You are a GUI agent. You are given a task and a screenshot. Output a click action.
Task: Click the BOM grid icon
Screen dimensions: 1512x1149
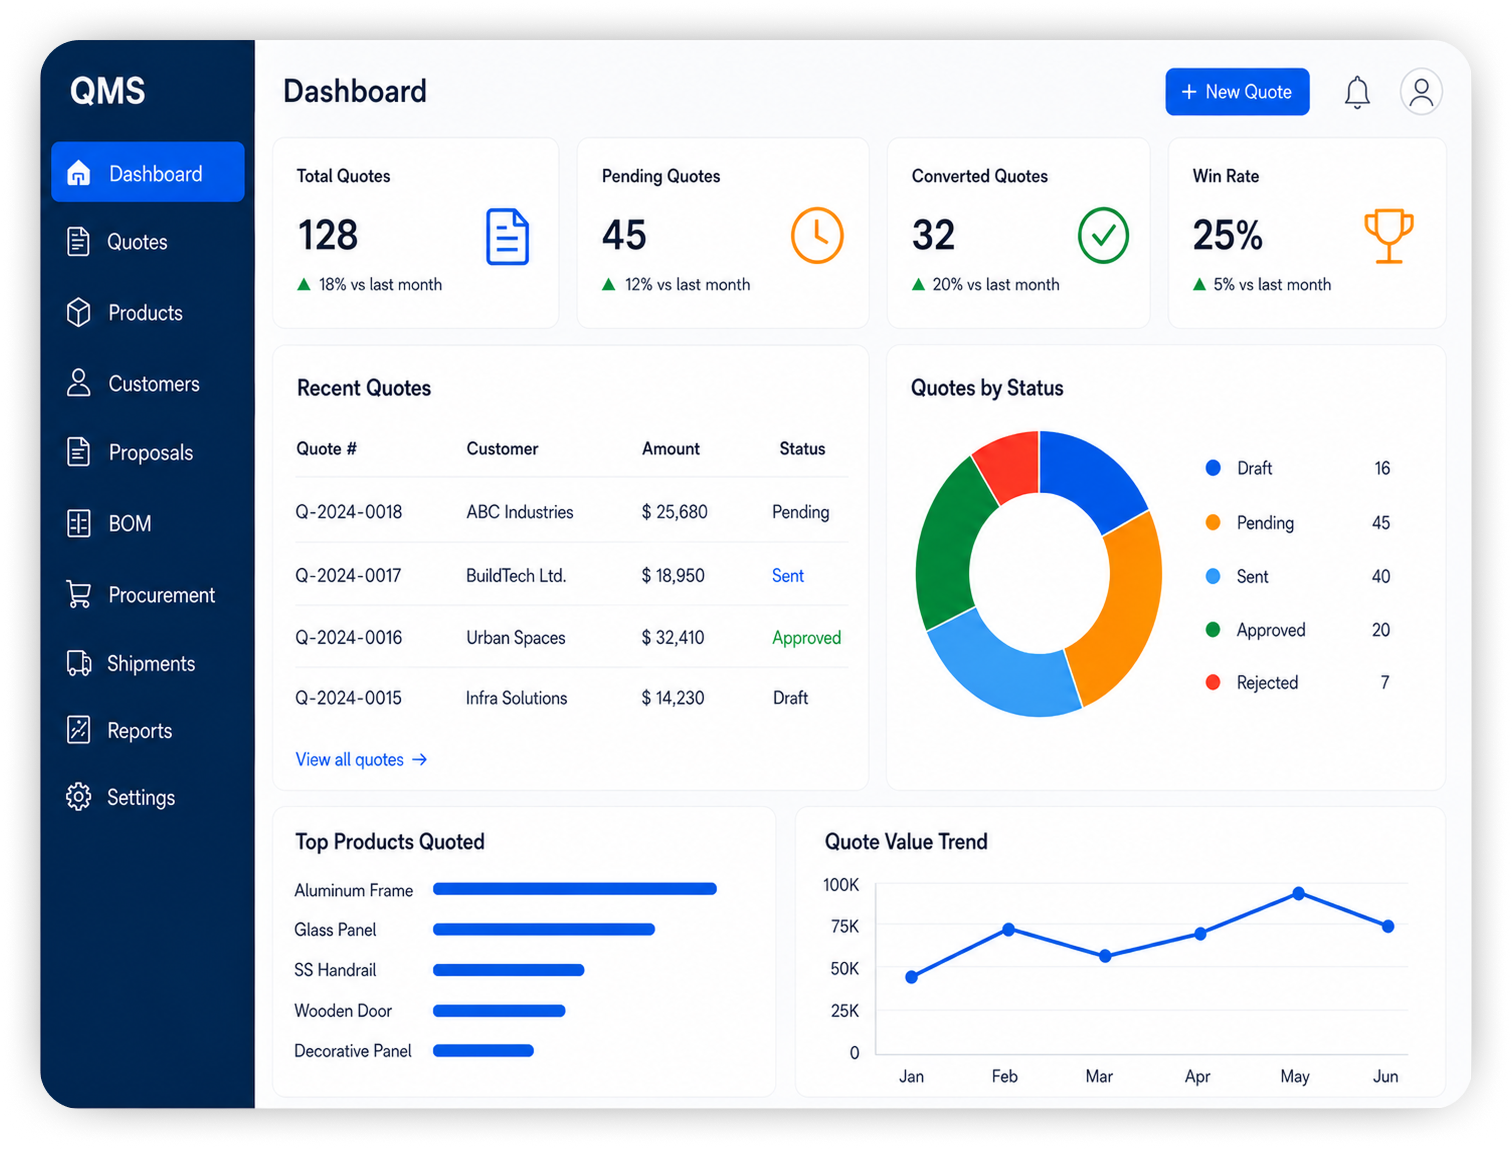coord(79,523)
